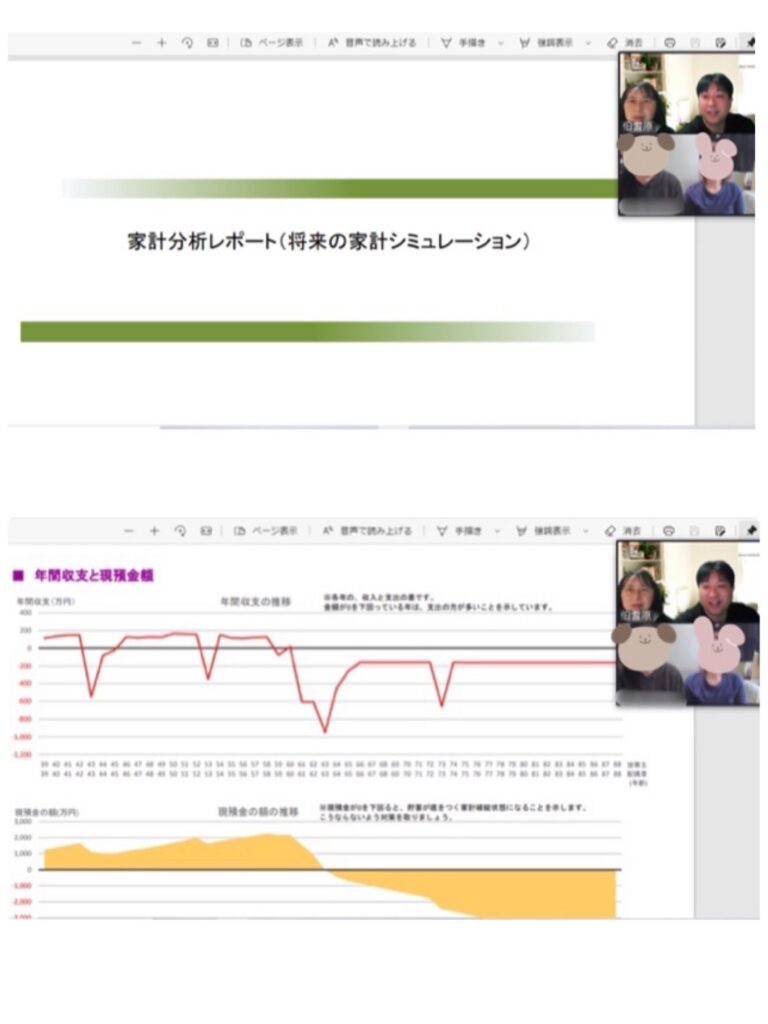Select the video call thumbnail over the chart page
The height and width of the screenshot is (1024, 768).
686,623
